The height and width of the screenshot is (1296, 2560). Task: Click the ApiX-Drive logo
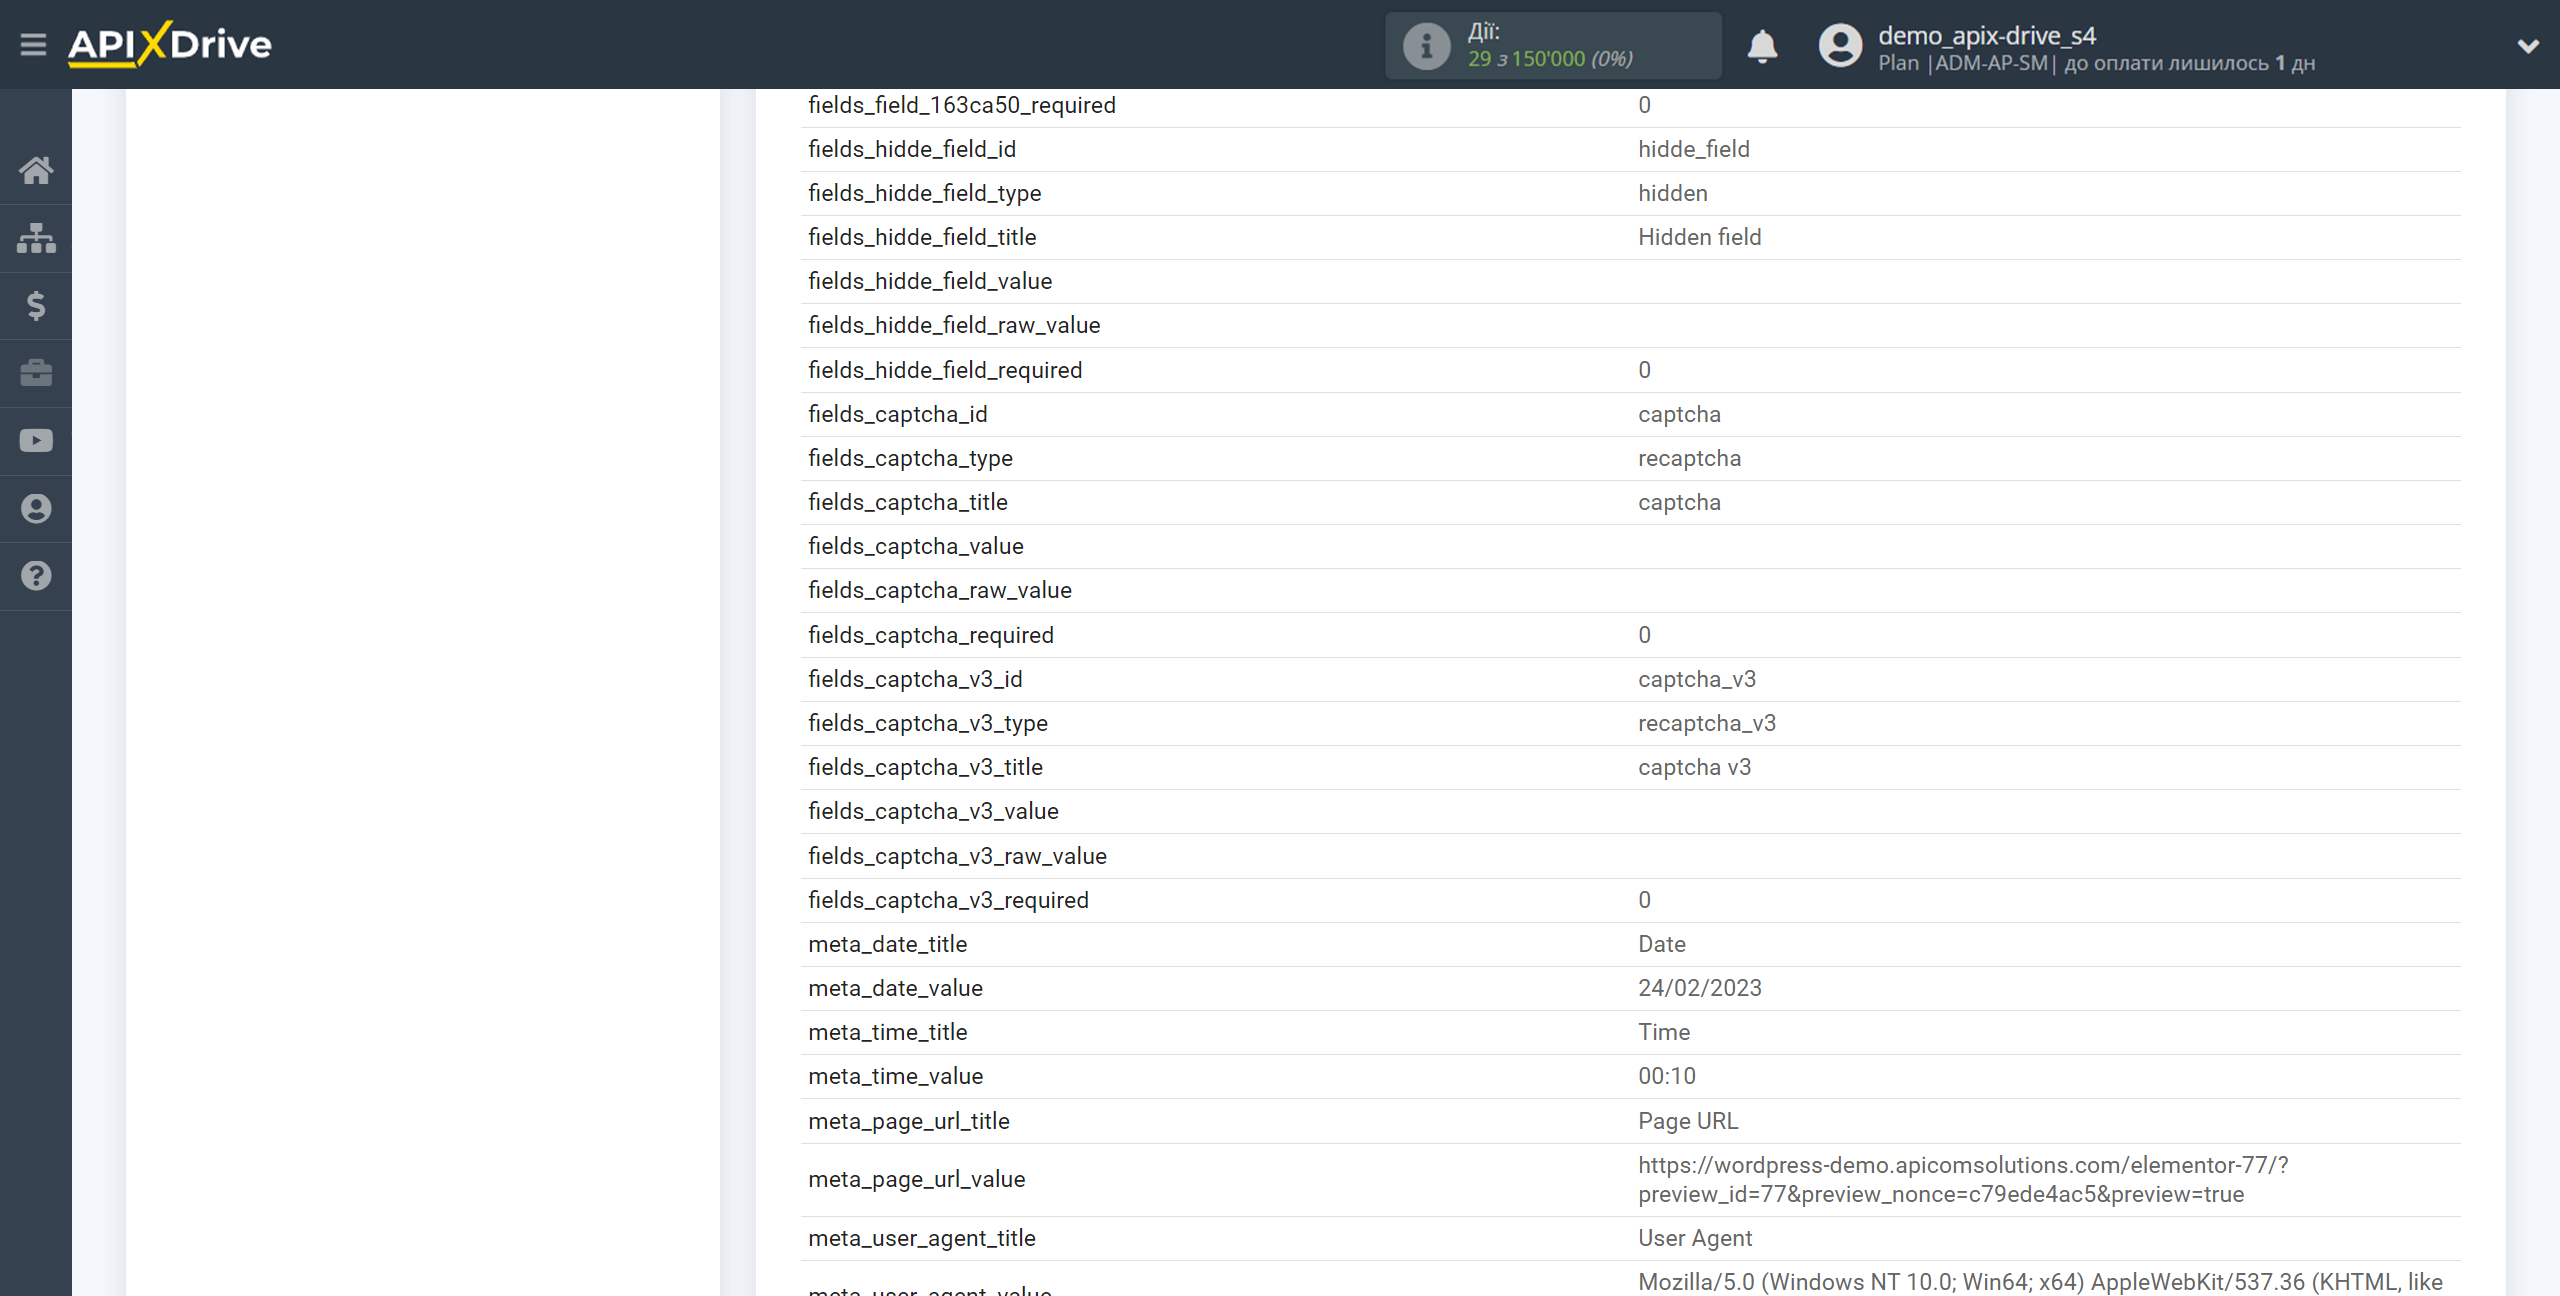[x=170, y=44]
